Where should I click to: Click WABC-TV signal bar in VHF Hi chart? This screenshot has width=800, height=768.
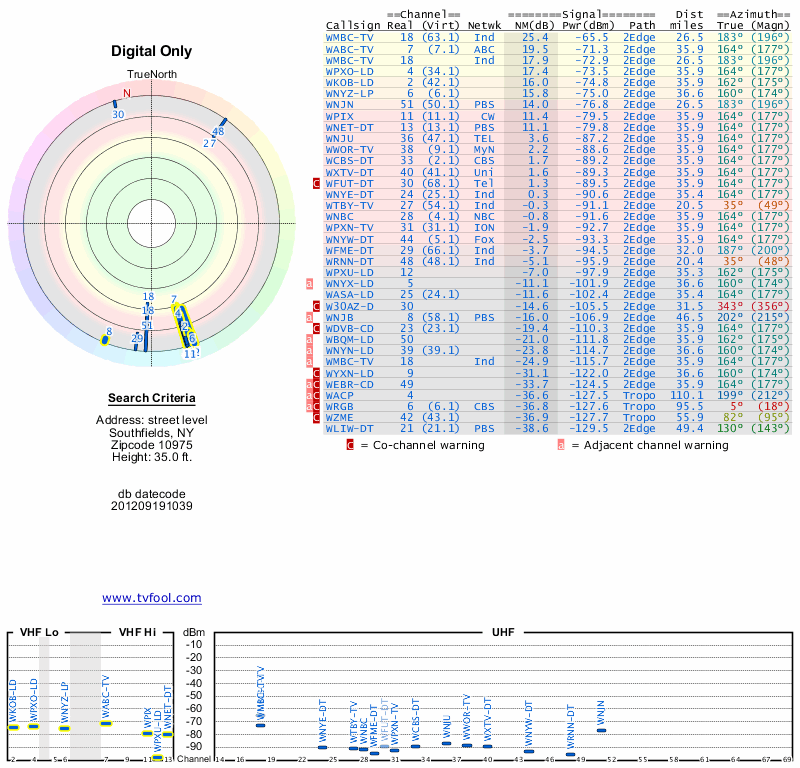tap(105, 723)
